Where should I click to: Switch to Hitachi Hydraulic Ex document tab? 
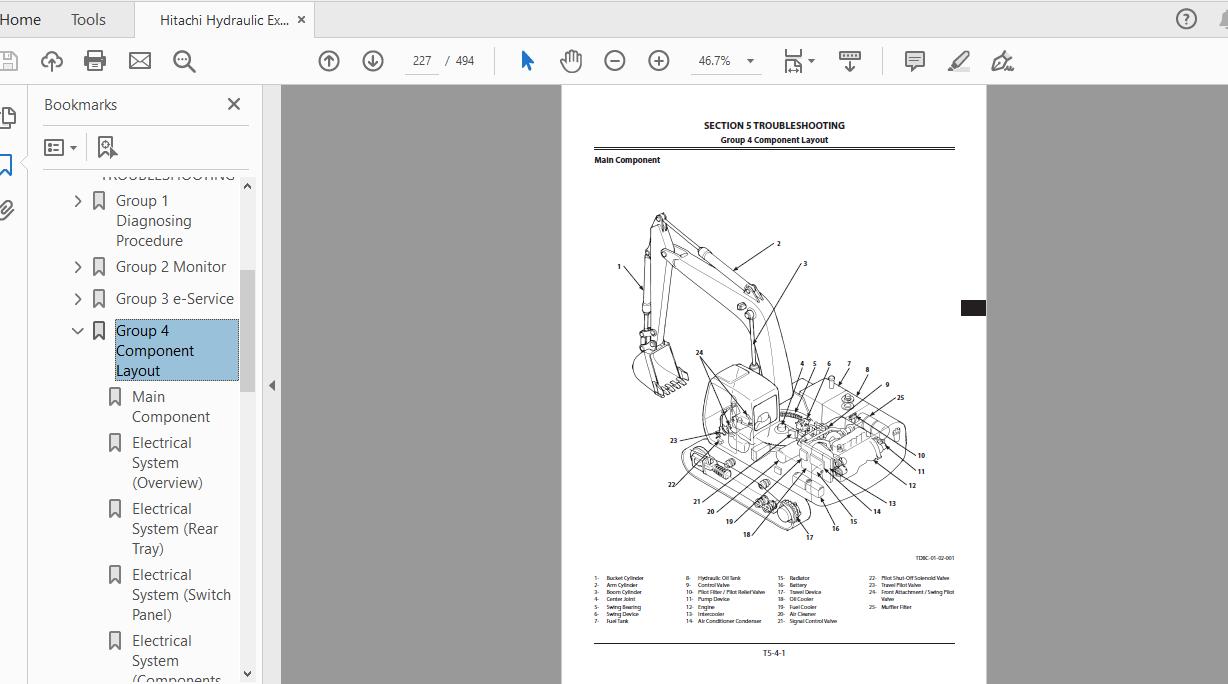pos(224,19)
